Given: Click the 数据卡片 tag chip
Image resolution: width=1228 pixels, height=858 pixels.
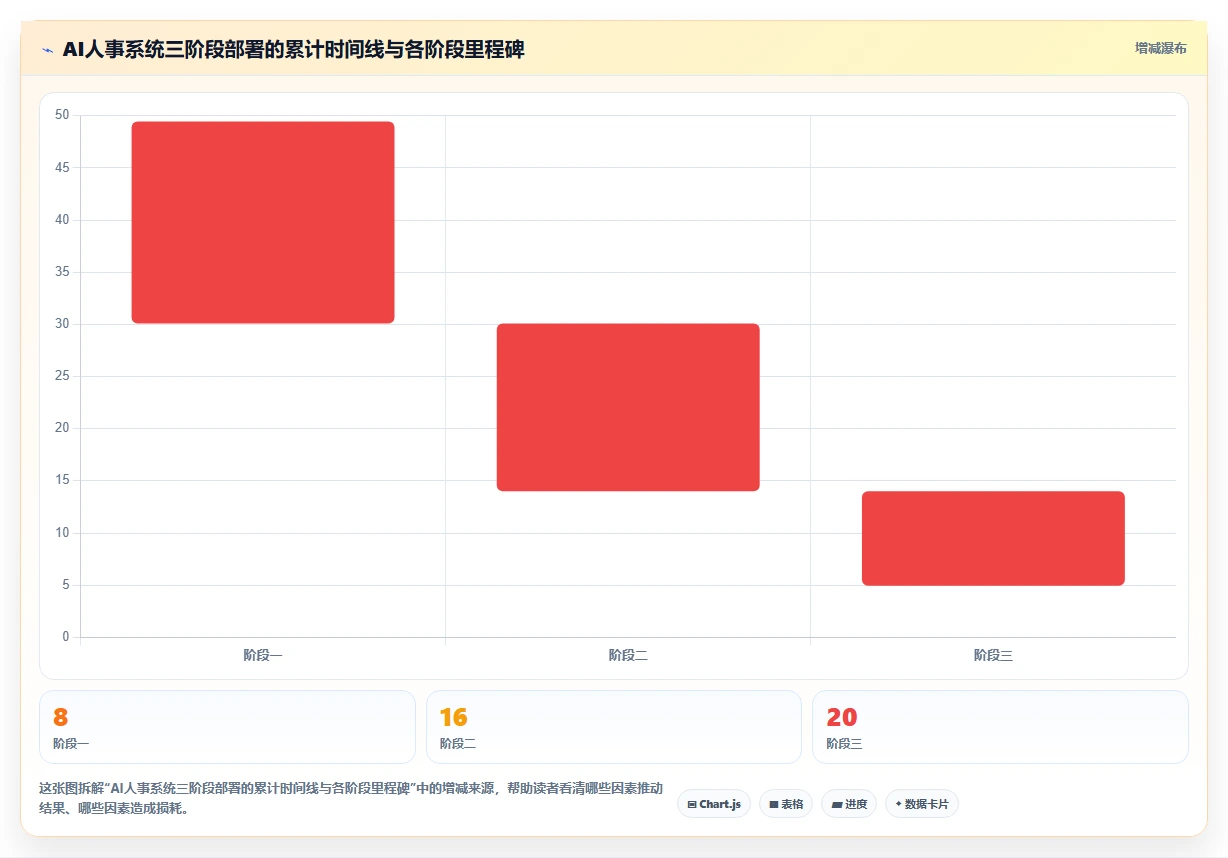Looking at the screenshot, I should (922, 804).
